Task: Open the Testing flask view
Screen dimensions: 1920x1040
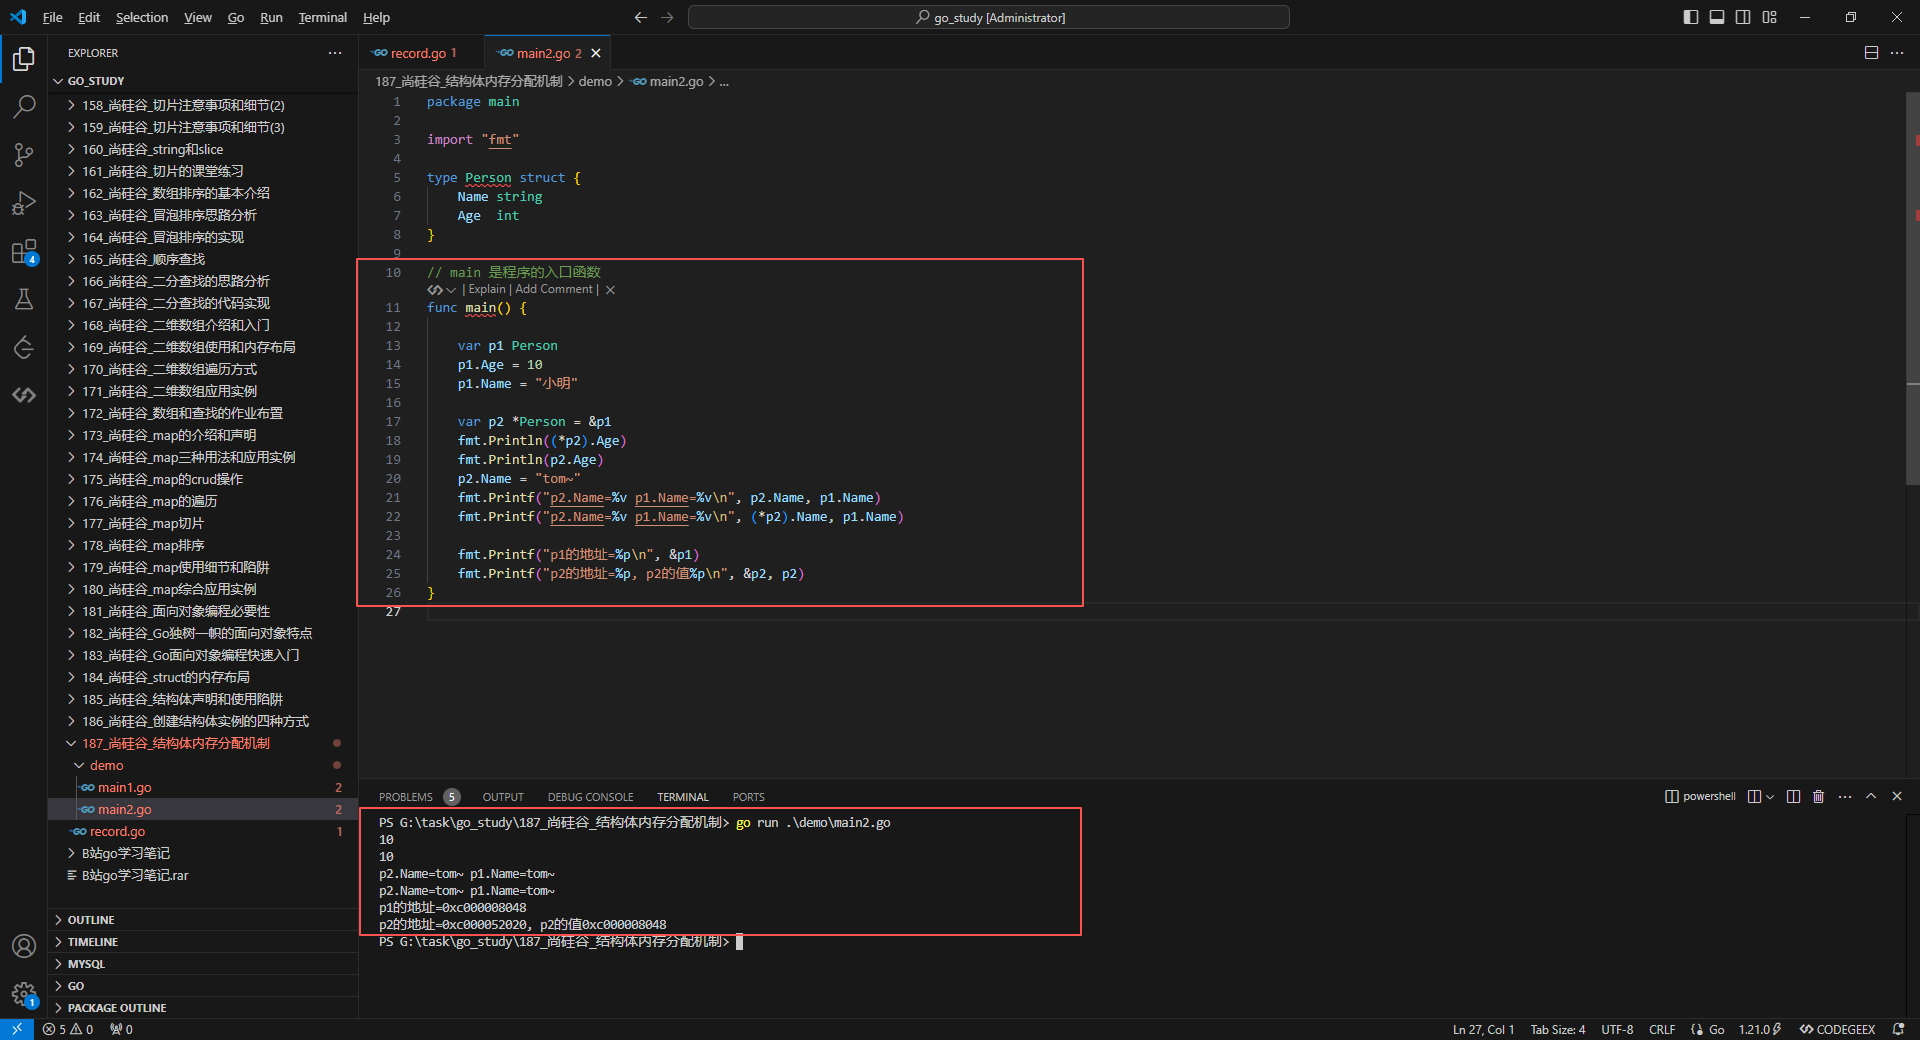Action: (x=24, y=299)
